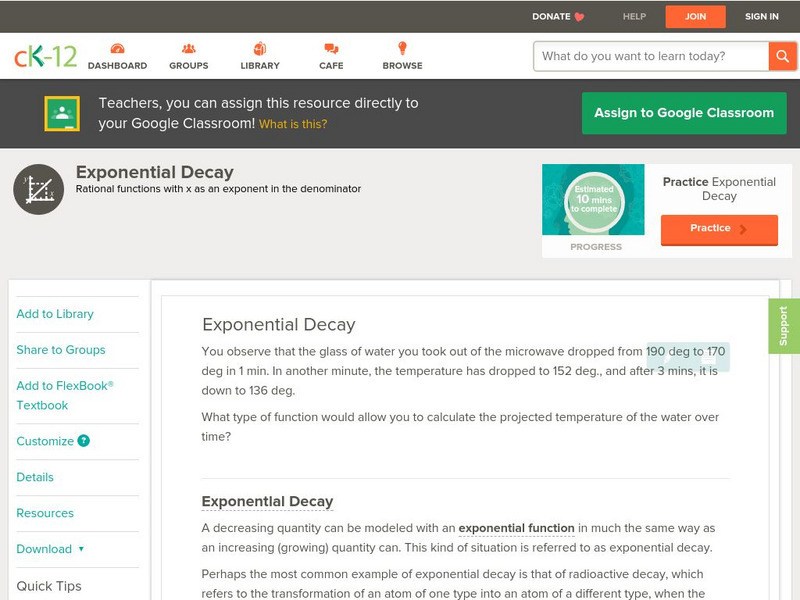Screen dimensions: 800x600
Task: Open the Groups people icon
Action: click(189, 48)
